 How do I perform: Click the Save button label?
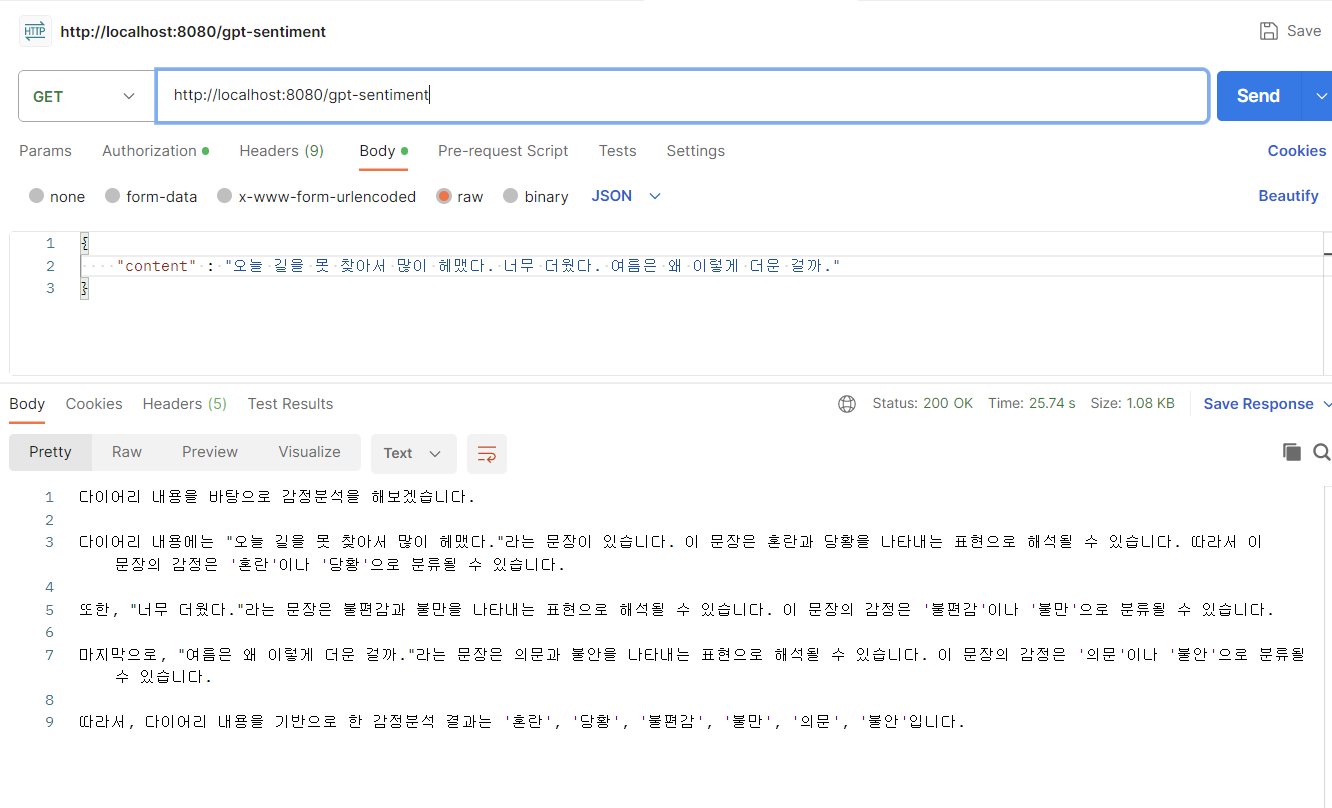pos(1304,31)
